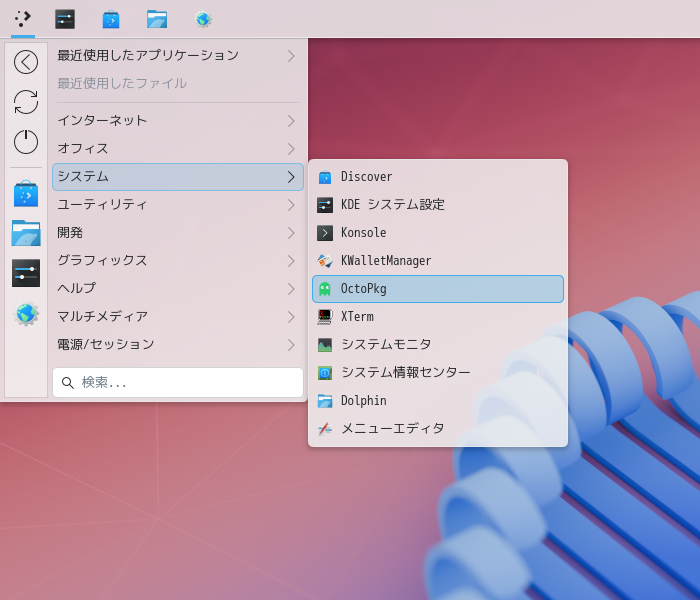Launch OctoPkg package manager
This screenshot has width=700, height=600.
click(438, 289)
